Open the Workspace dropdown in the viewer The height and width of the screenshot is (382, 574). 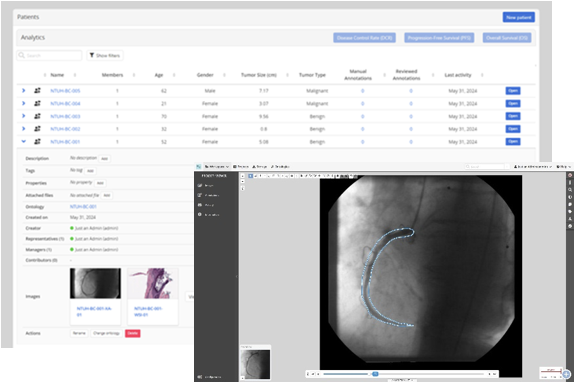pos(217,166)
